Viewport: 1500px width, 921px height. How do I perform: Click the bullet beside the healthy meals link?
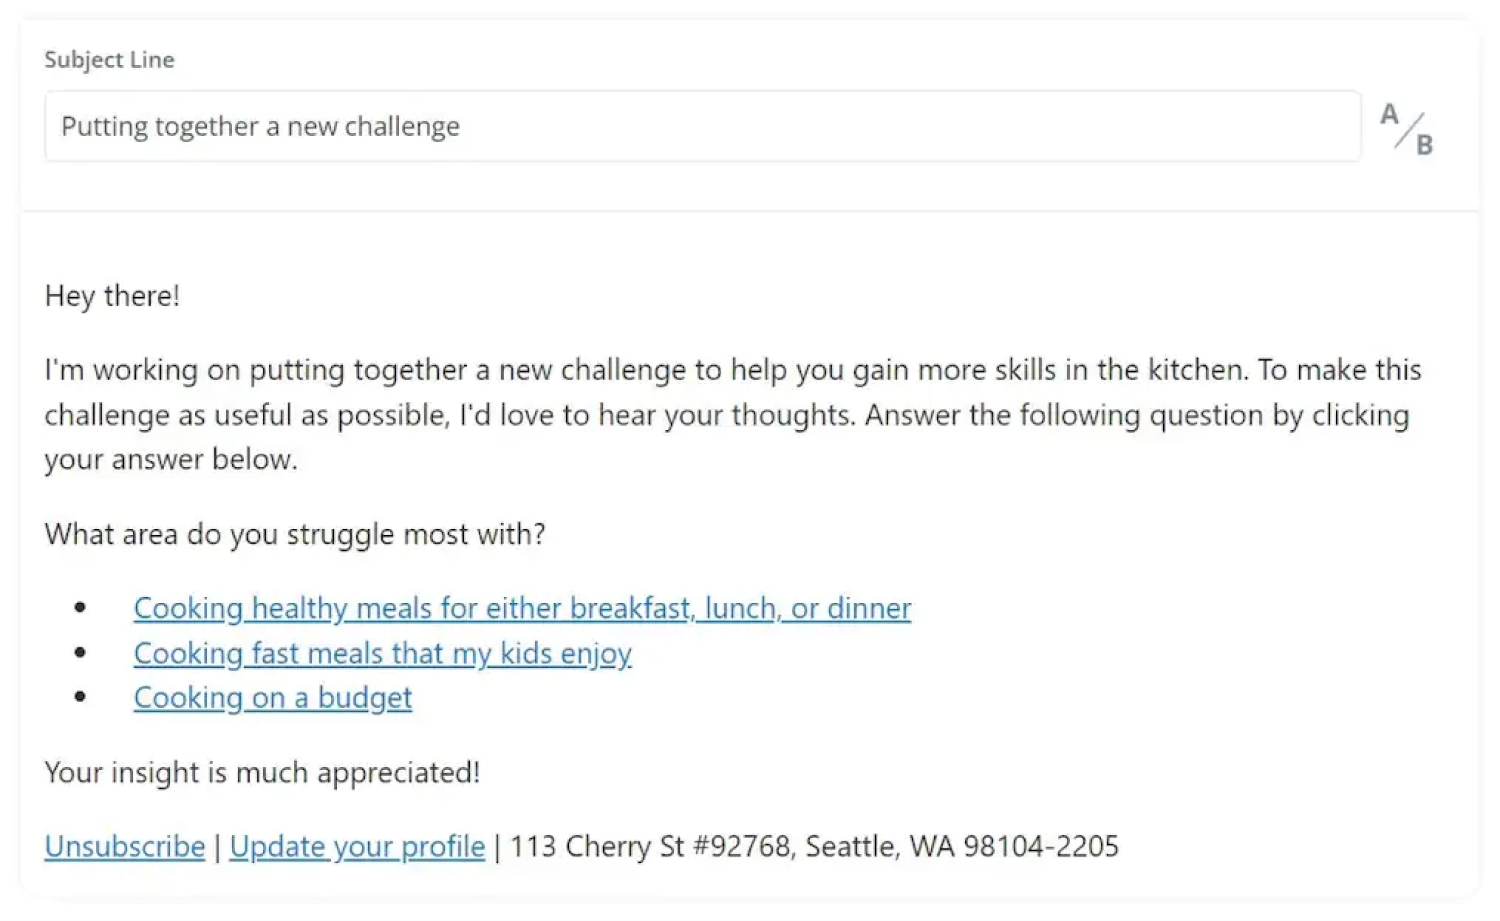[80, 608]
